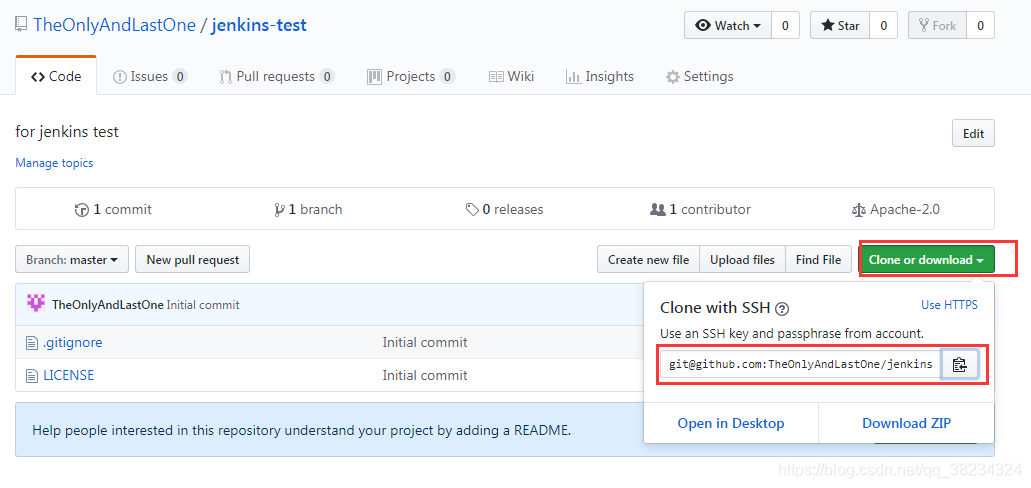Viewport: 1031px width, 488px height.
Task: Click the star icon in the Star button
Action: click(x=828, y=26)
